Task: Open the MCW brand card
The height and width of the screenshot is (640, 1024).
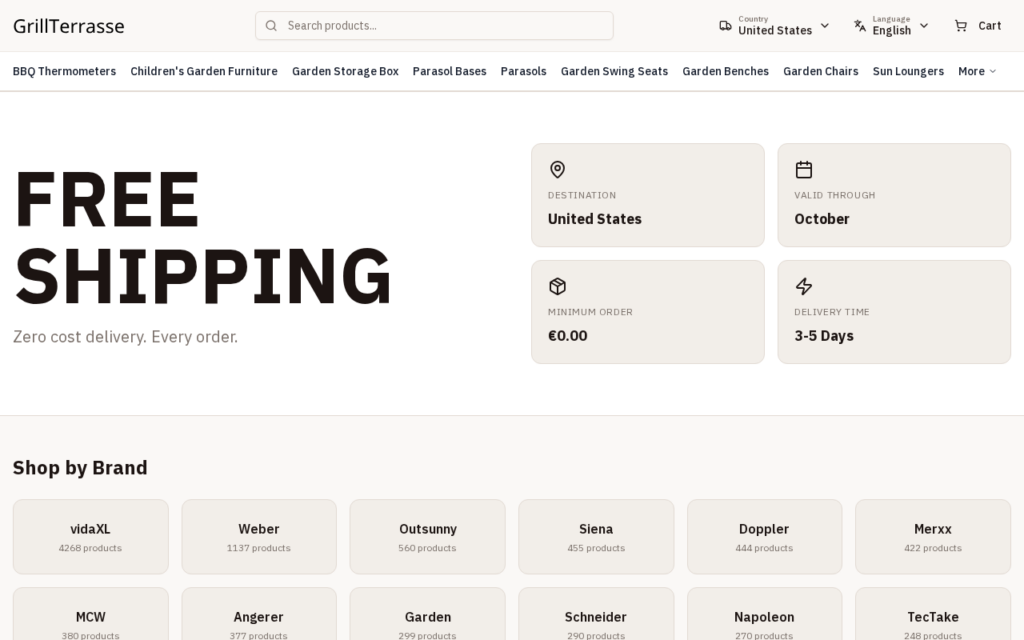Action: 91,614
